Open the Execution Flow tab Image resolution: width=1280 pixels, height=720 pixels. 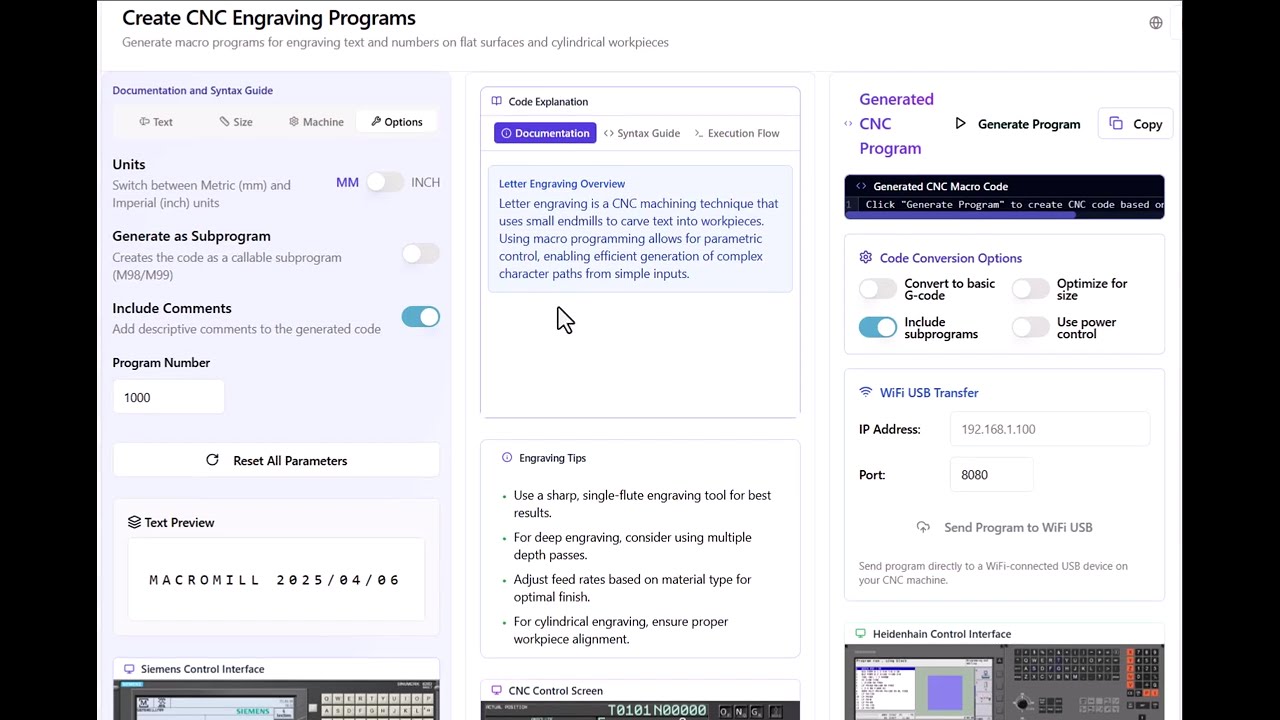point(736,133)
